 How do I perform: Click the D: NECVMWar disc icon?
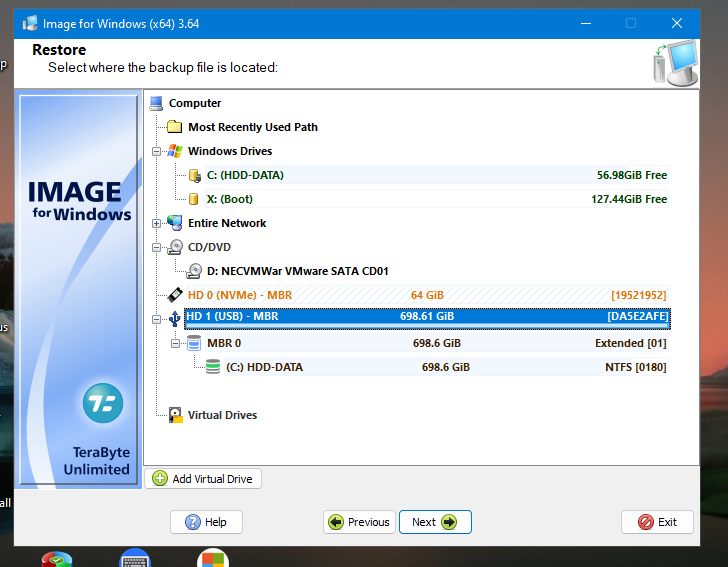[x=194, y=271]
